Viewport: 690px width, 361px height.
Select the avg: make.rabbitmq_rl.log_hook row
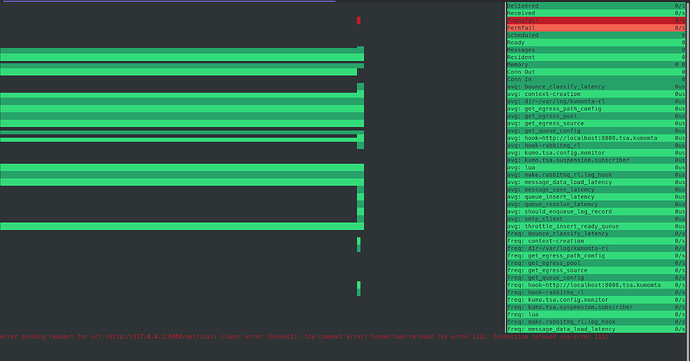pos(596,175)
